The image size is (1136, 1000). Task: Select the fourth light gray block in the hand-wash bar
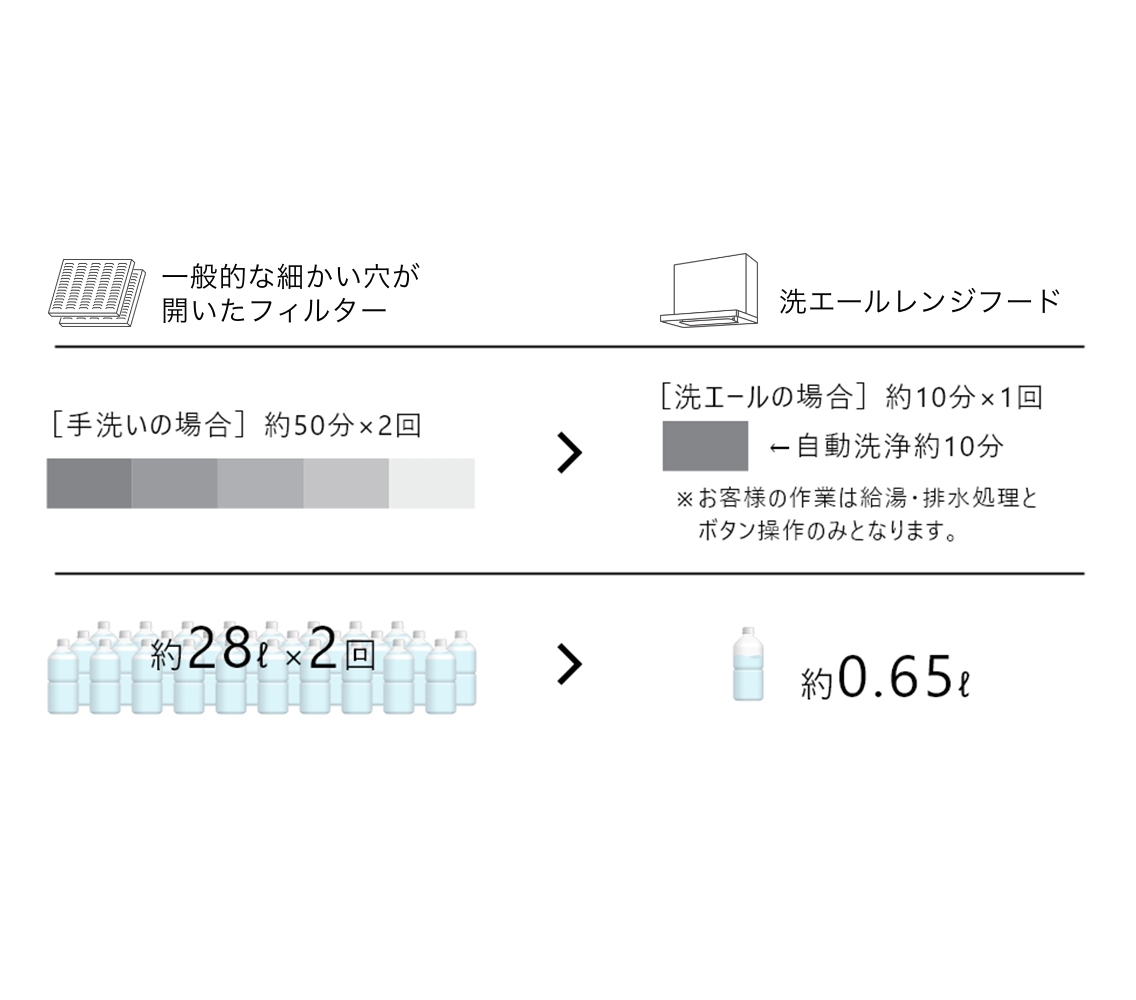(x=346, y=483)
